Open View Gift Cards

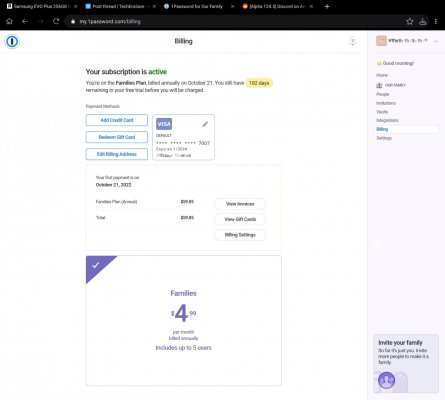click(x=240, y=219)
